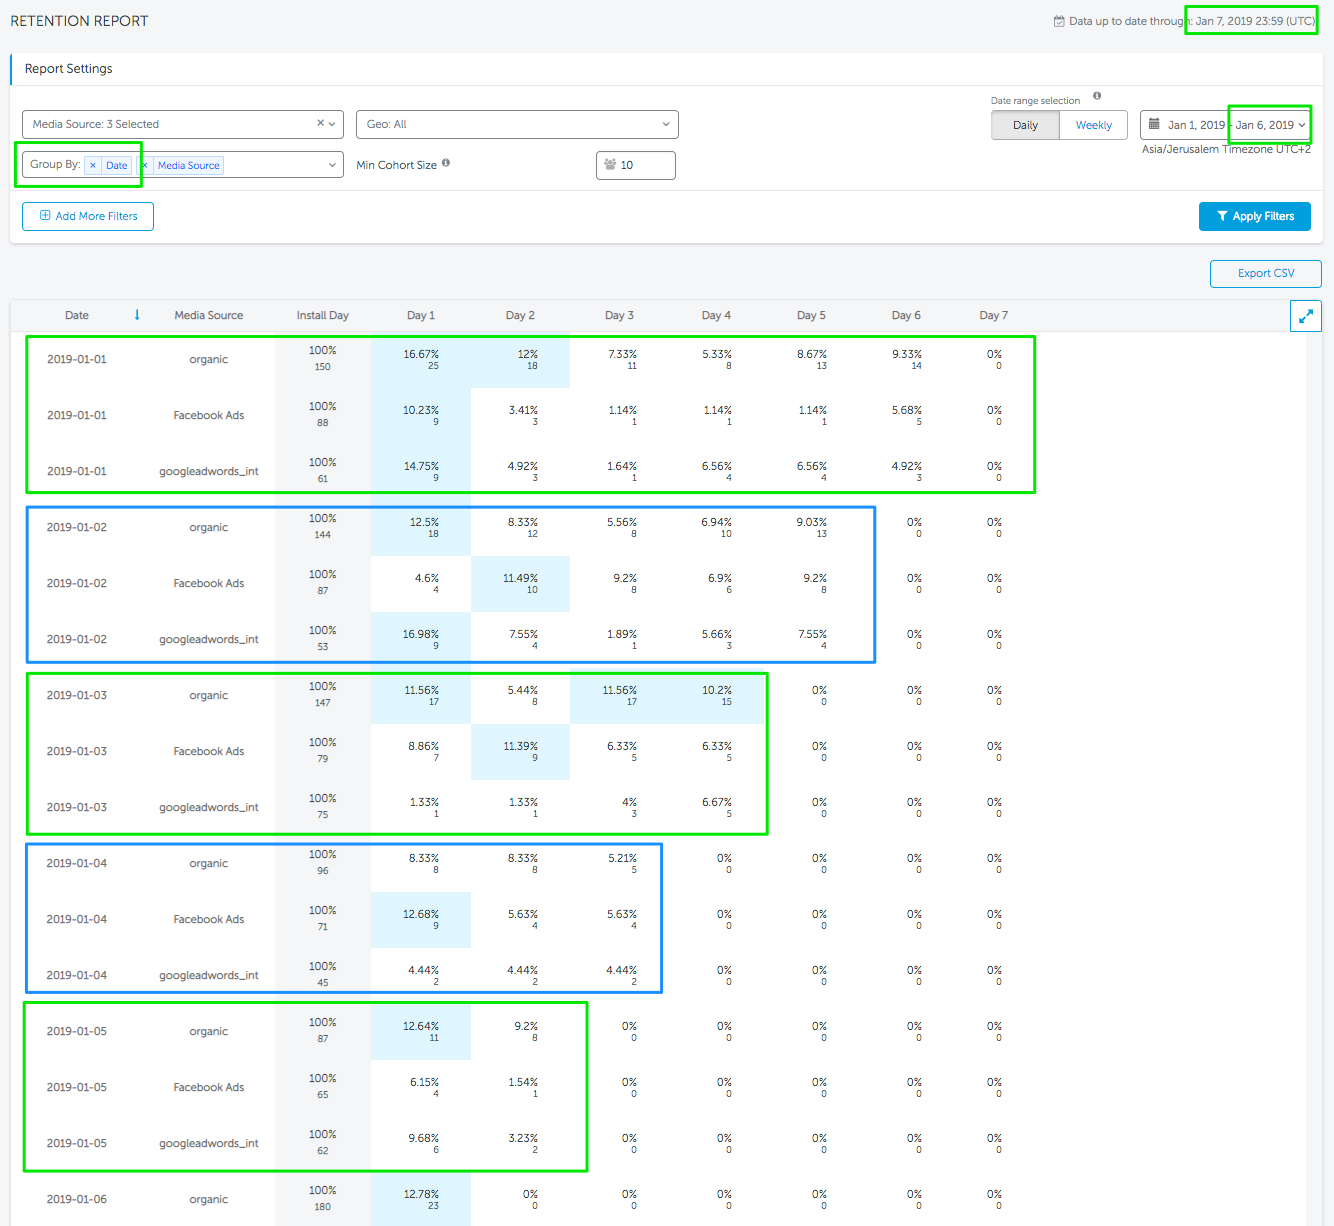The width and height of the screenshot is (1334, 1226).
Task: Open the Group By dropdown arrow
Action: 333,165
